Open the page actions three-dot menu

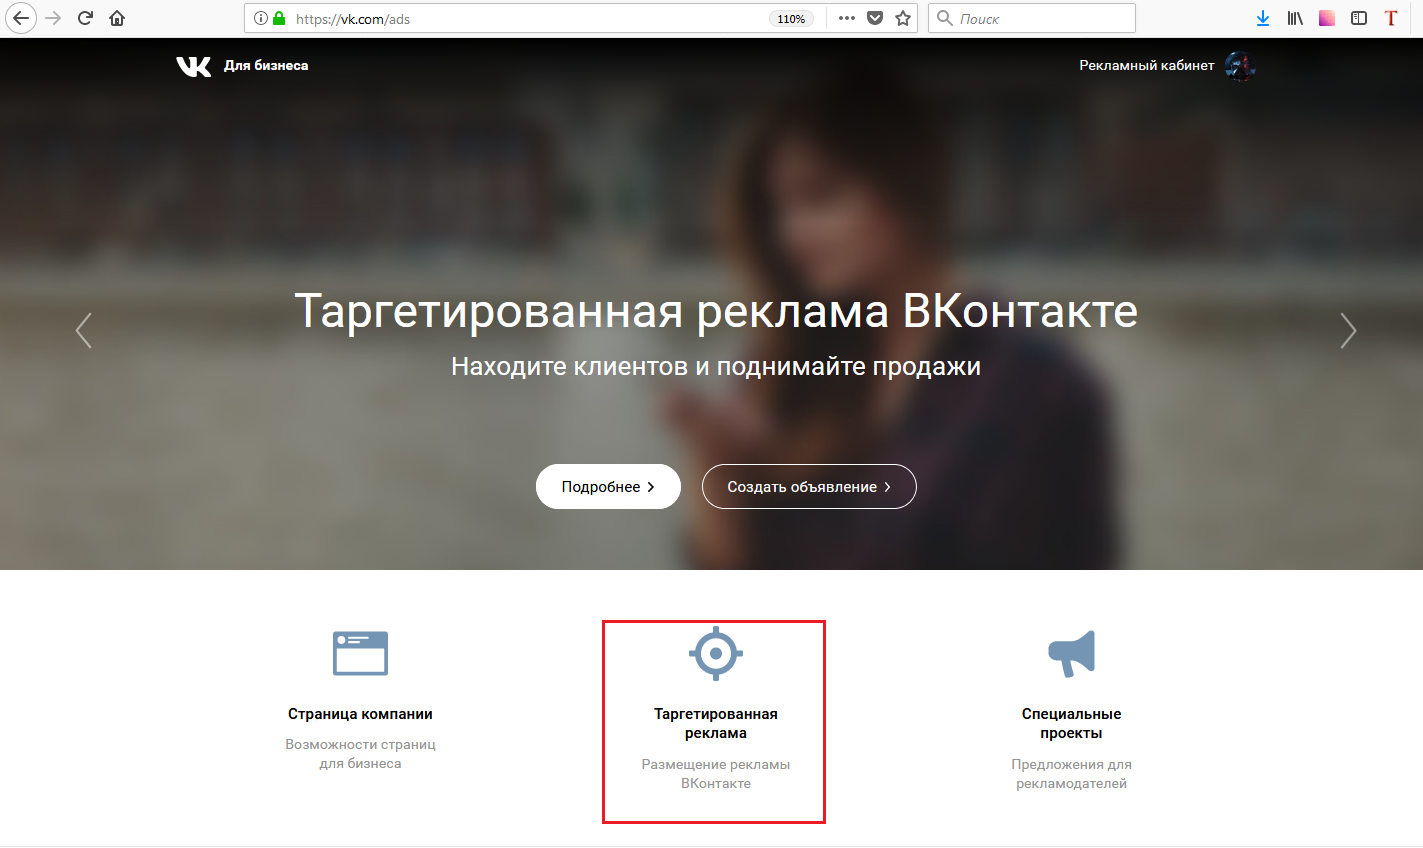coord(846,18)
